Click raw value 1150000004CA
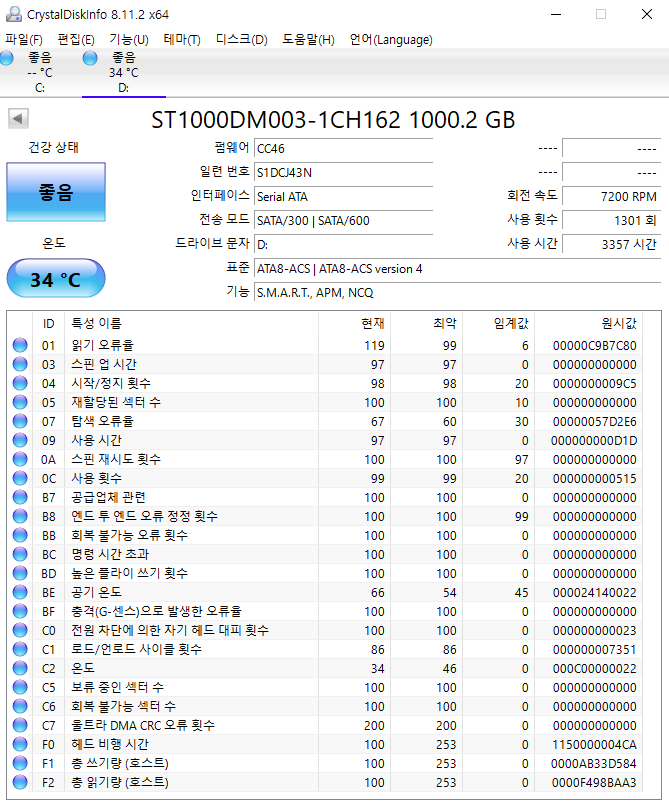 coord(595,744)
